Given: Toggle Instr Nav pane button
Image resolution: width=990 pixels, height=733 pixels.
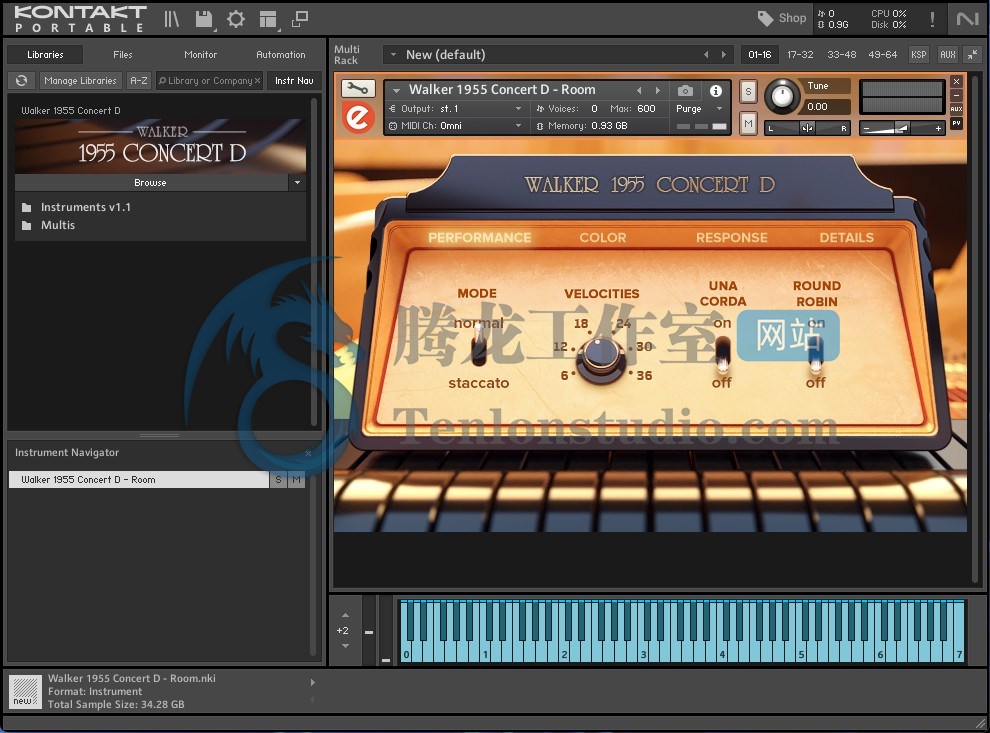Looking at the screenshot, I should point(294,80).
